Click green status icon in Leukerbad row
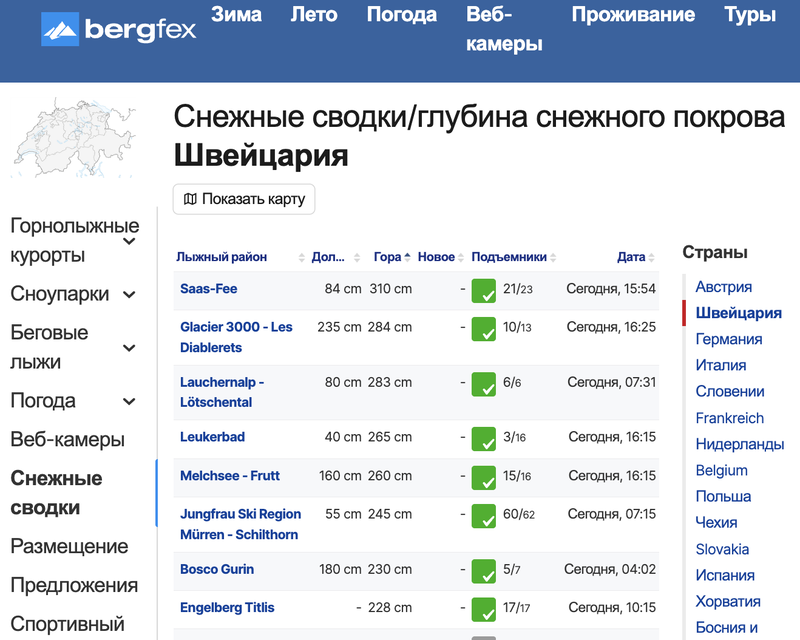The width and height of the screenshot is (800, 640). point(484,439)
